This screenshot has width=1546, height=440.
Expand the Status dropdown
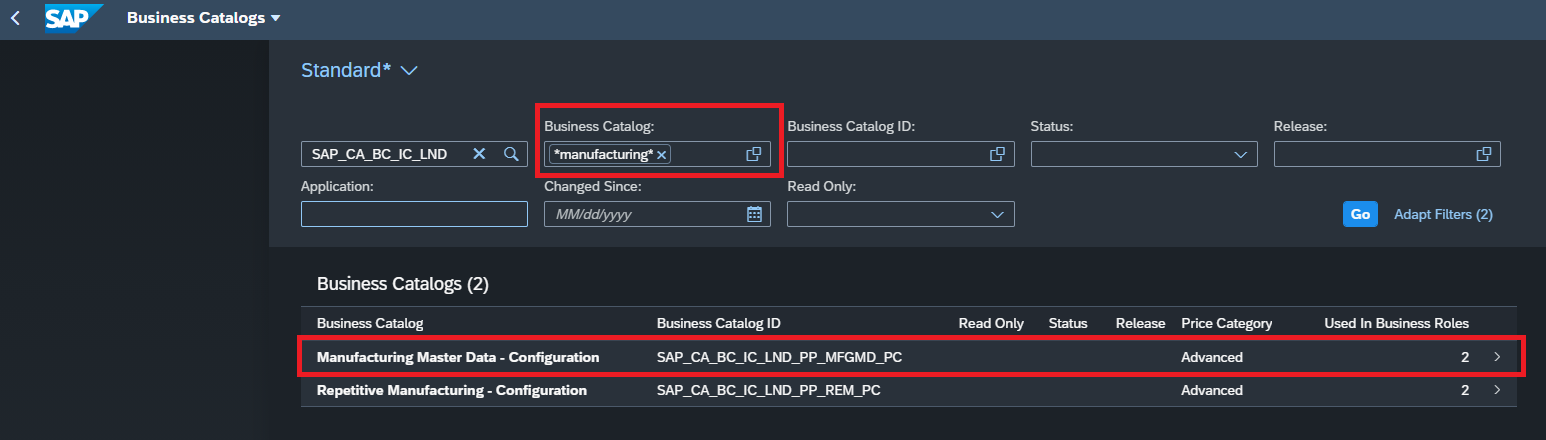tap(1240, 155)
